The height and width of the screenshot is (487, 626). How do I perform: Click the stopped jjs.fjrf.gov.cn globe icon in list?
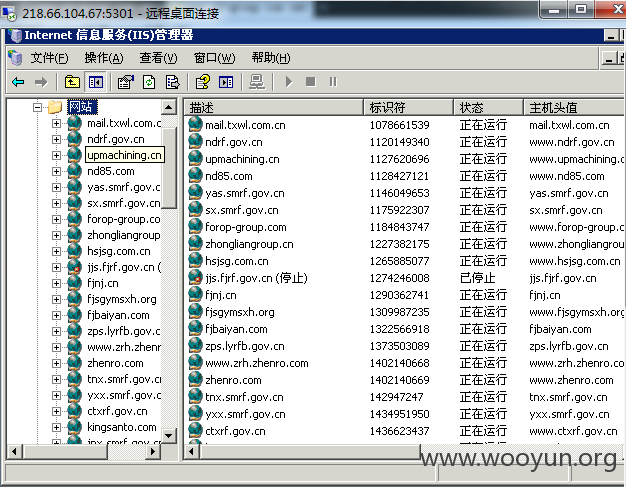[195, 277]
